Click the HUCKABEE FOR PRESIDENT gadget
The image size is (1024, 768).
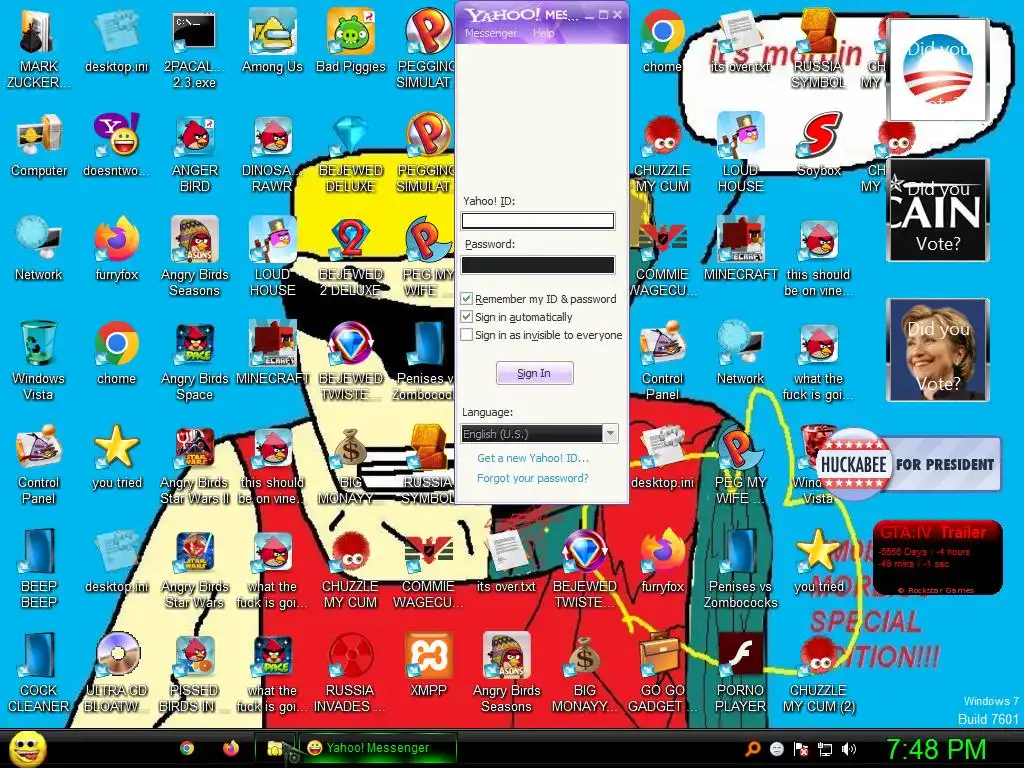[909, 464]
